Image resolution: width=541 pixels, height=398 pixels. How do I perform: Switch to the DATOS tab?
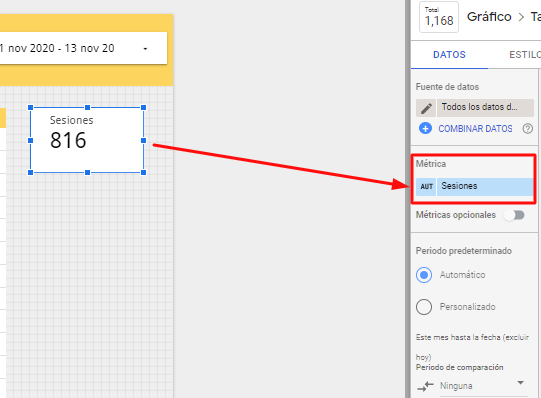click(449, 55)
